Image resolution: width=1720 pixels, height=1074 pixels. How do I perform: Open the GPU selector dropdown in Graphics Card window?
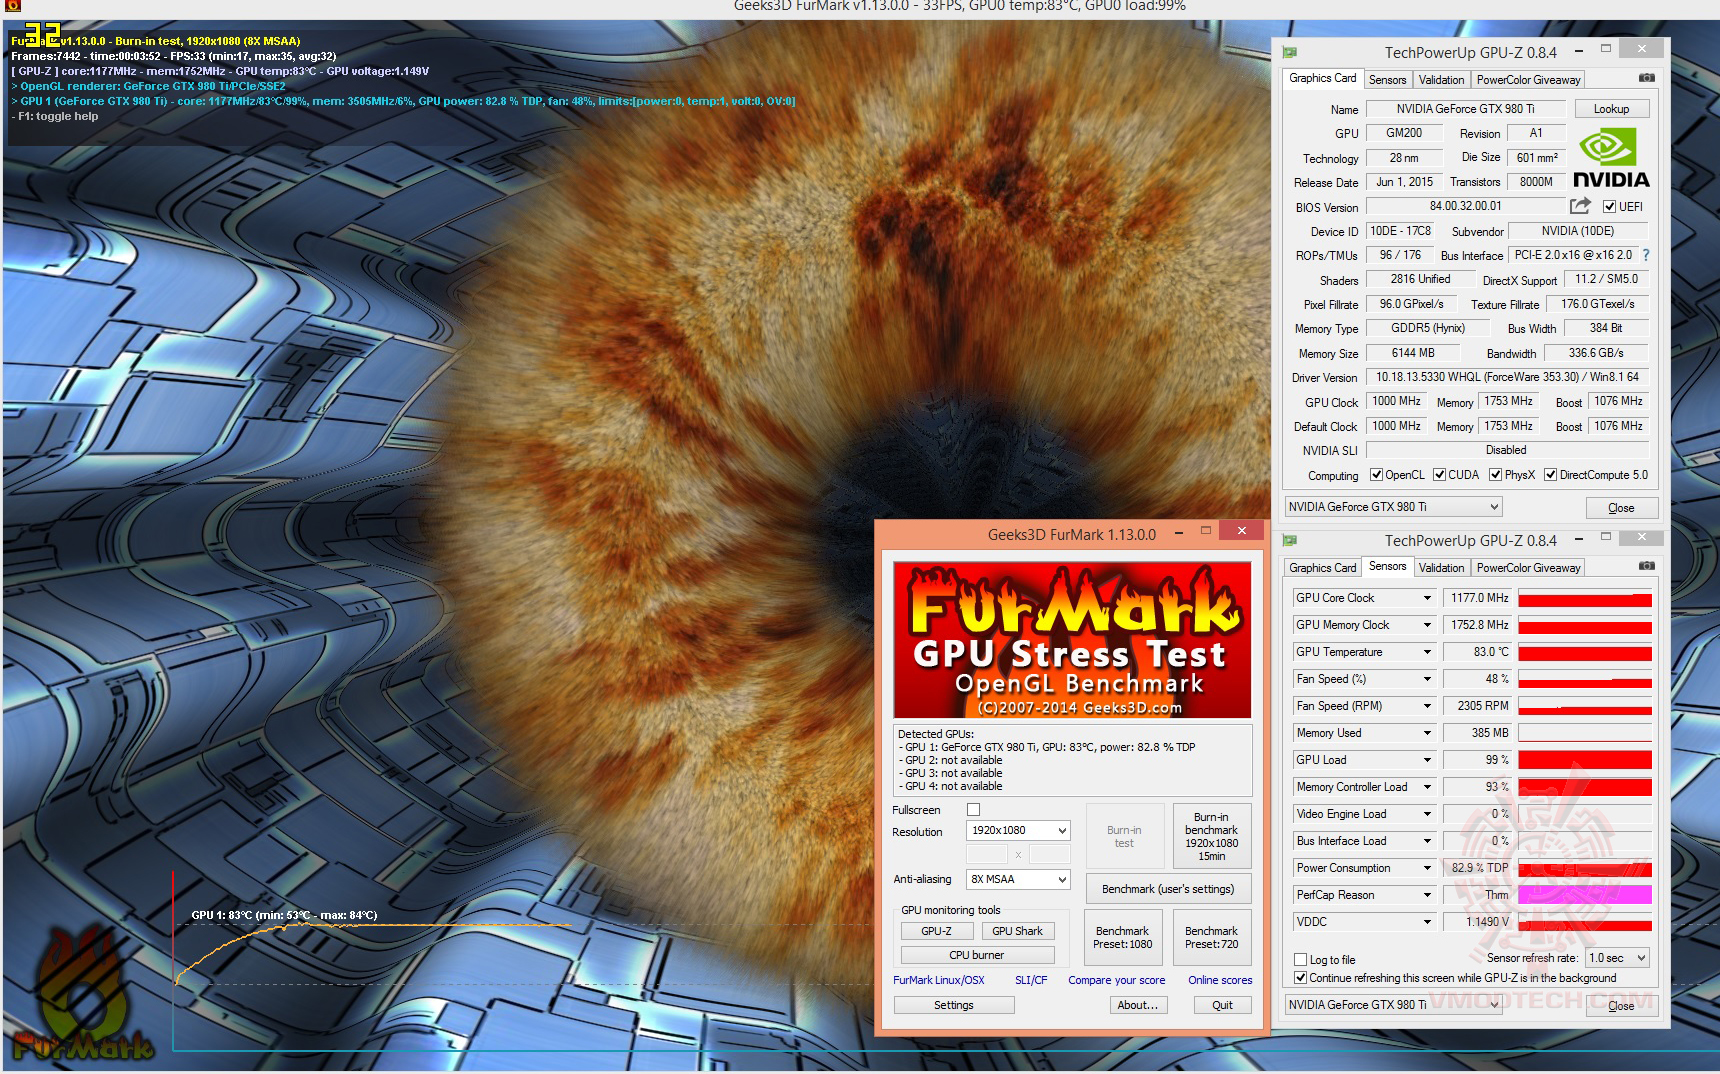[x=1393, y=507]
